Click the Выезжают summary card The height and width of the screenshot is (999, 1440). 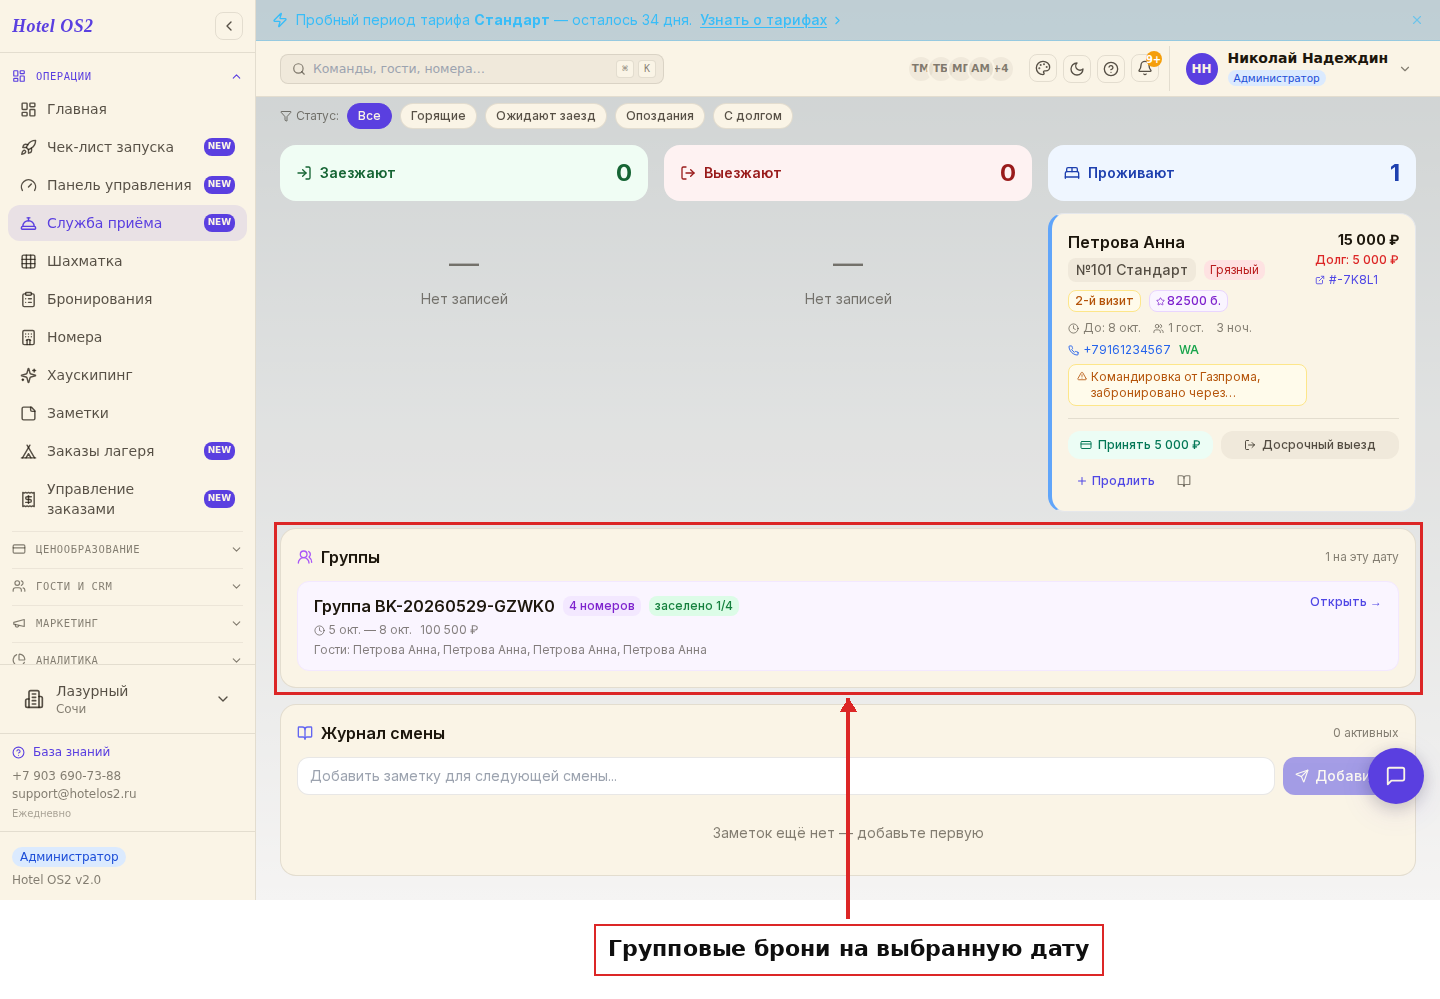[x=848, y=173]
